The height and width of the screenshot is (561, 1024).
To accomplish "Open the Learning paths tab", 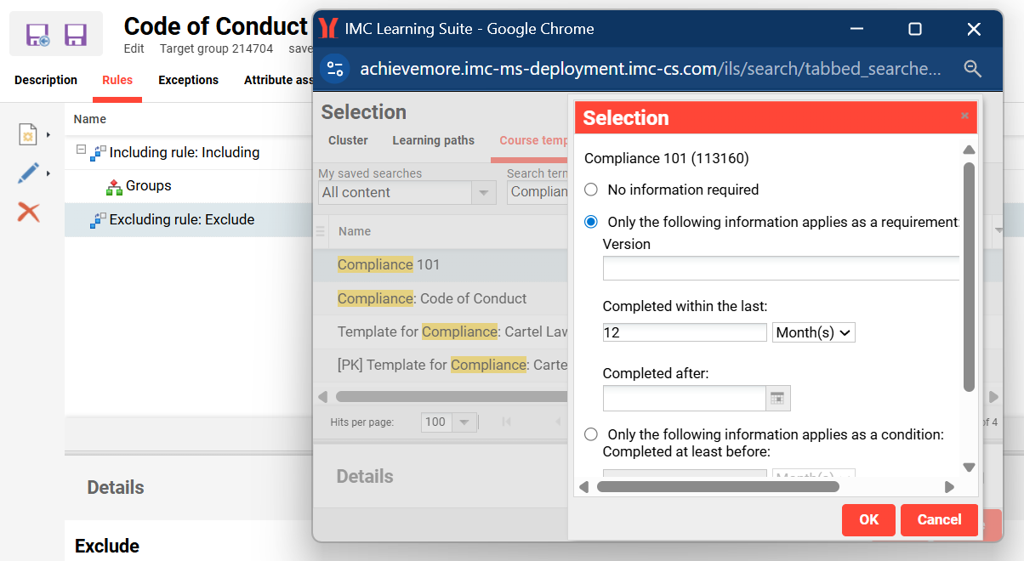I will [x=433, y=141].
